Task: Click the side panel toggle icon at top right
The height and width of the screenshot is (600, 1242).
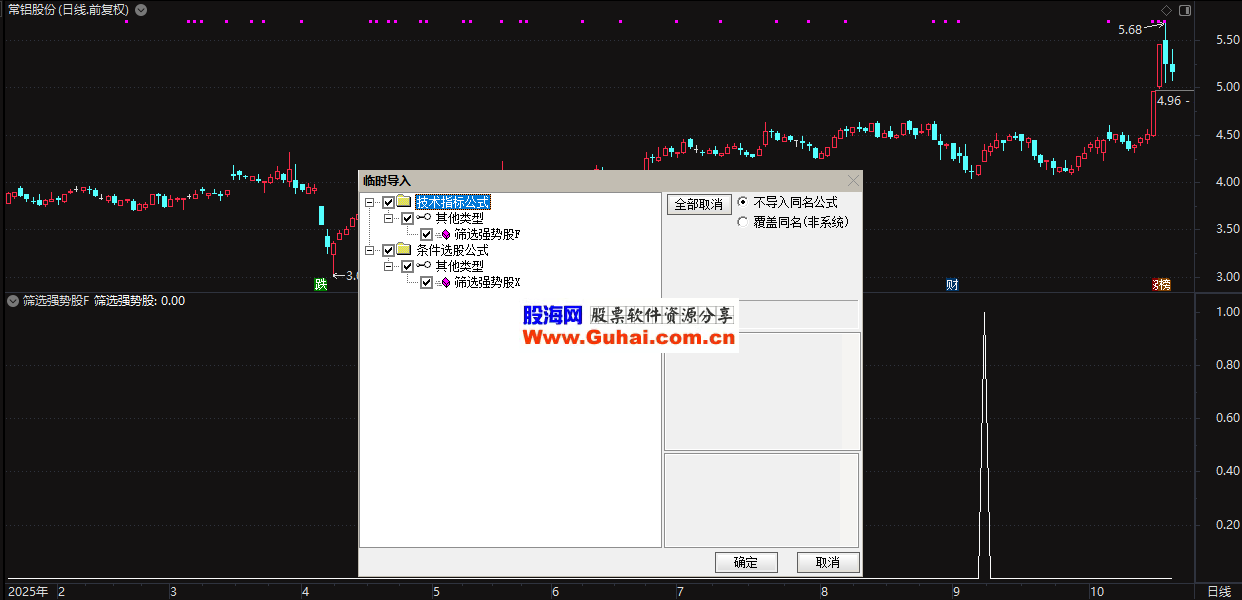Action: point(1185,10)
